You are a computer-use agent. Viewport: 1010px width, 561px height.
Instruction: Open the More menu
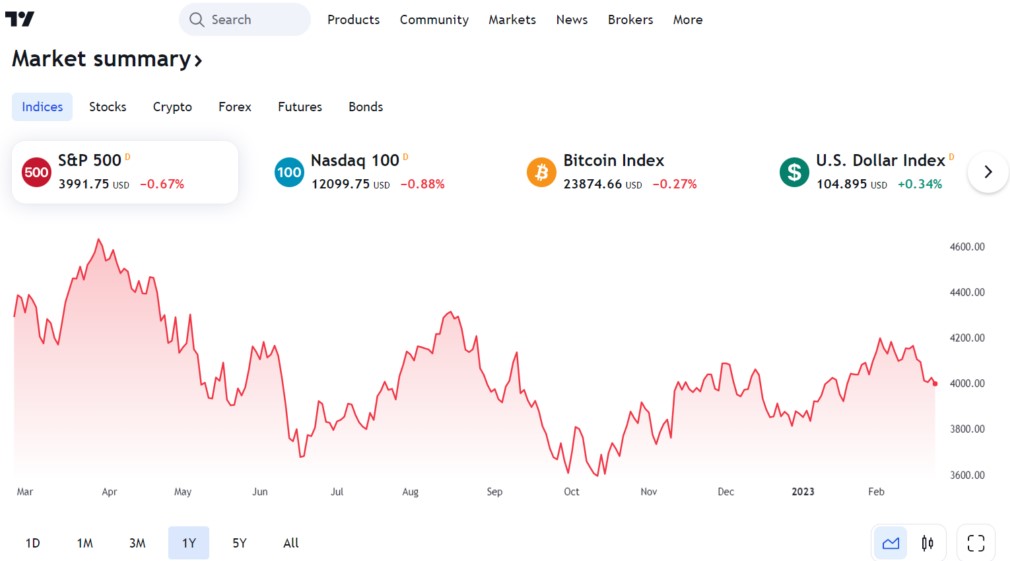pyautogui.click(x=688, y=19)
